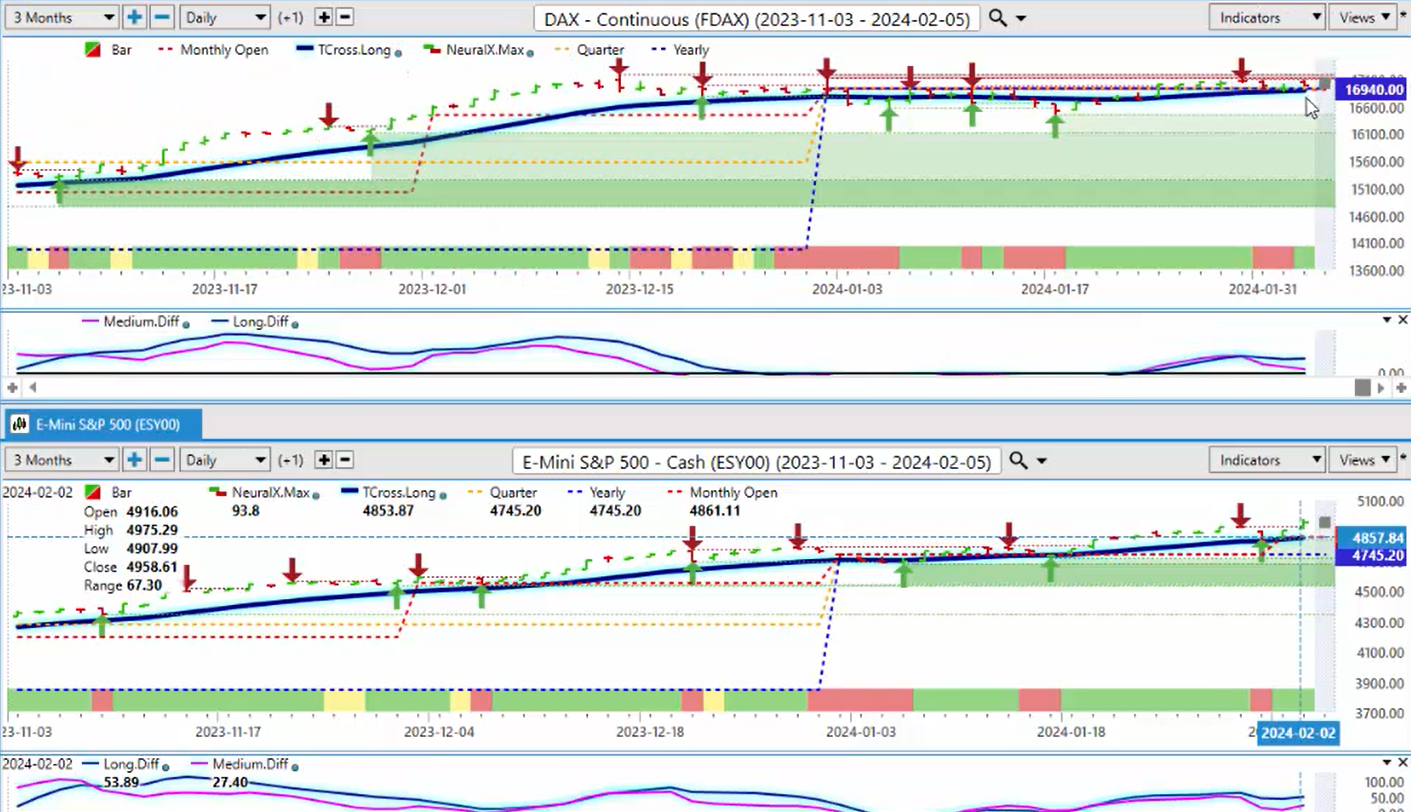Screen dimensions: 1411x812
Task: Toggle Bar legend swatch on E-Mini chart
Action: pos(93,493)
